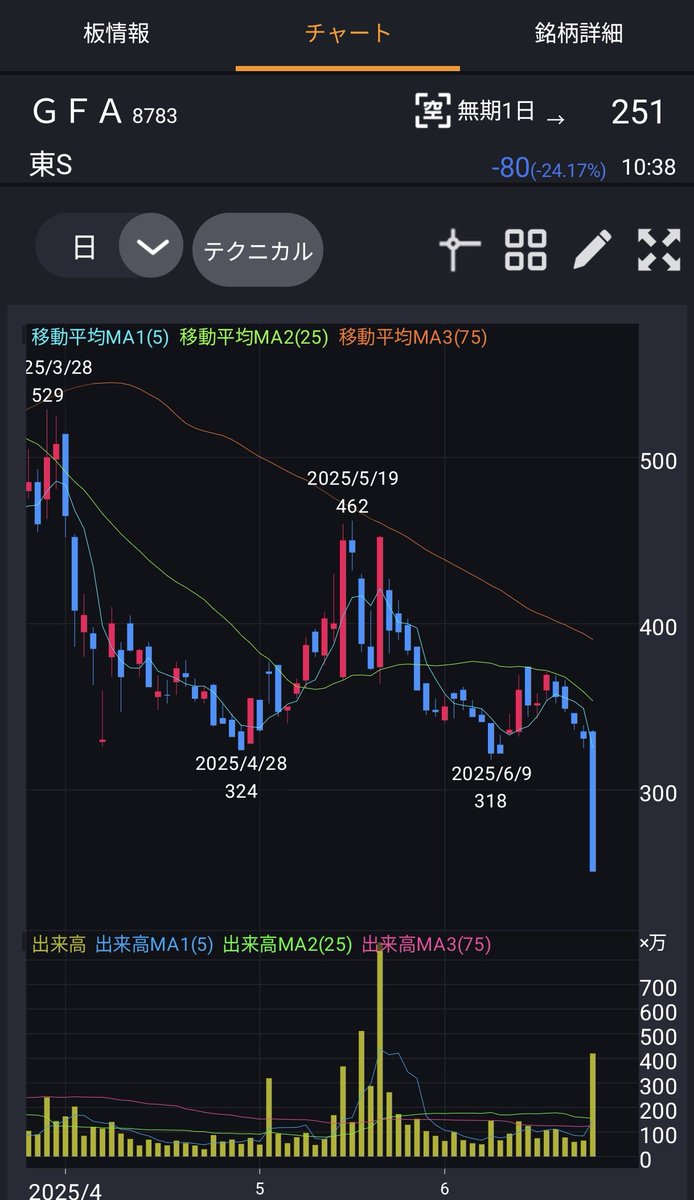The height and width of the screenshot is (1200, 694).
Task: Click the 25/3/28 high date label
Action: [x=59, y=367]
